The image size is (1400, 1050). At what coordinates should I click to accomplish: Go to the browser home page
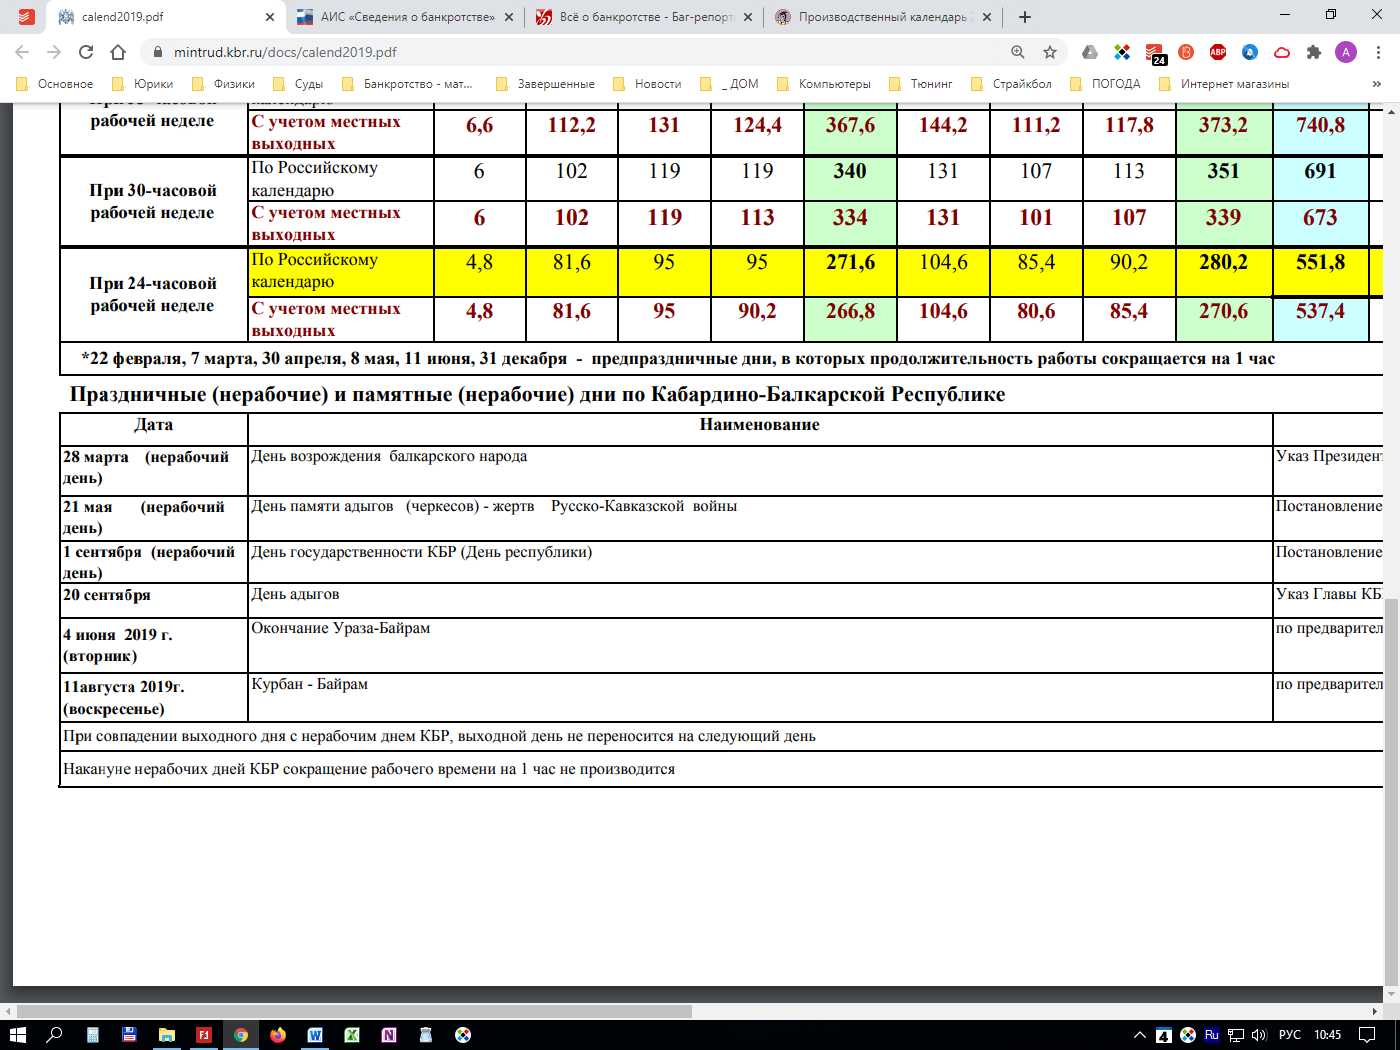click(118, 52)
